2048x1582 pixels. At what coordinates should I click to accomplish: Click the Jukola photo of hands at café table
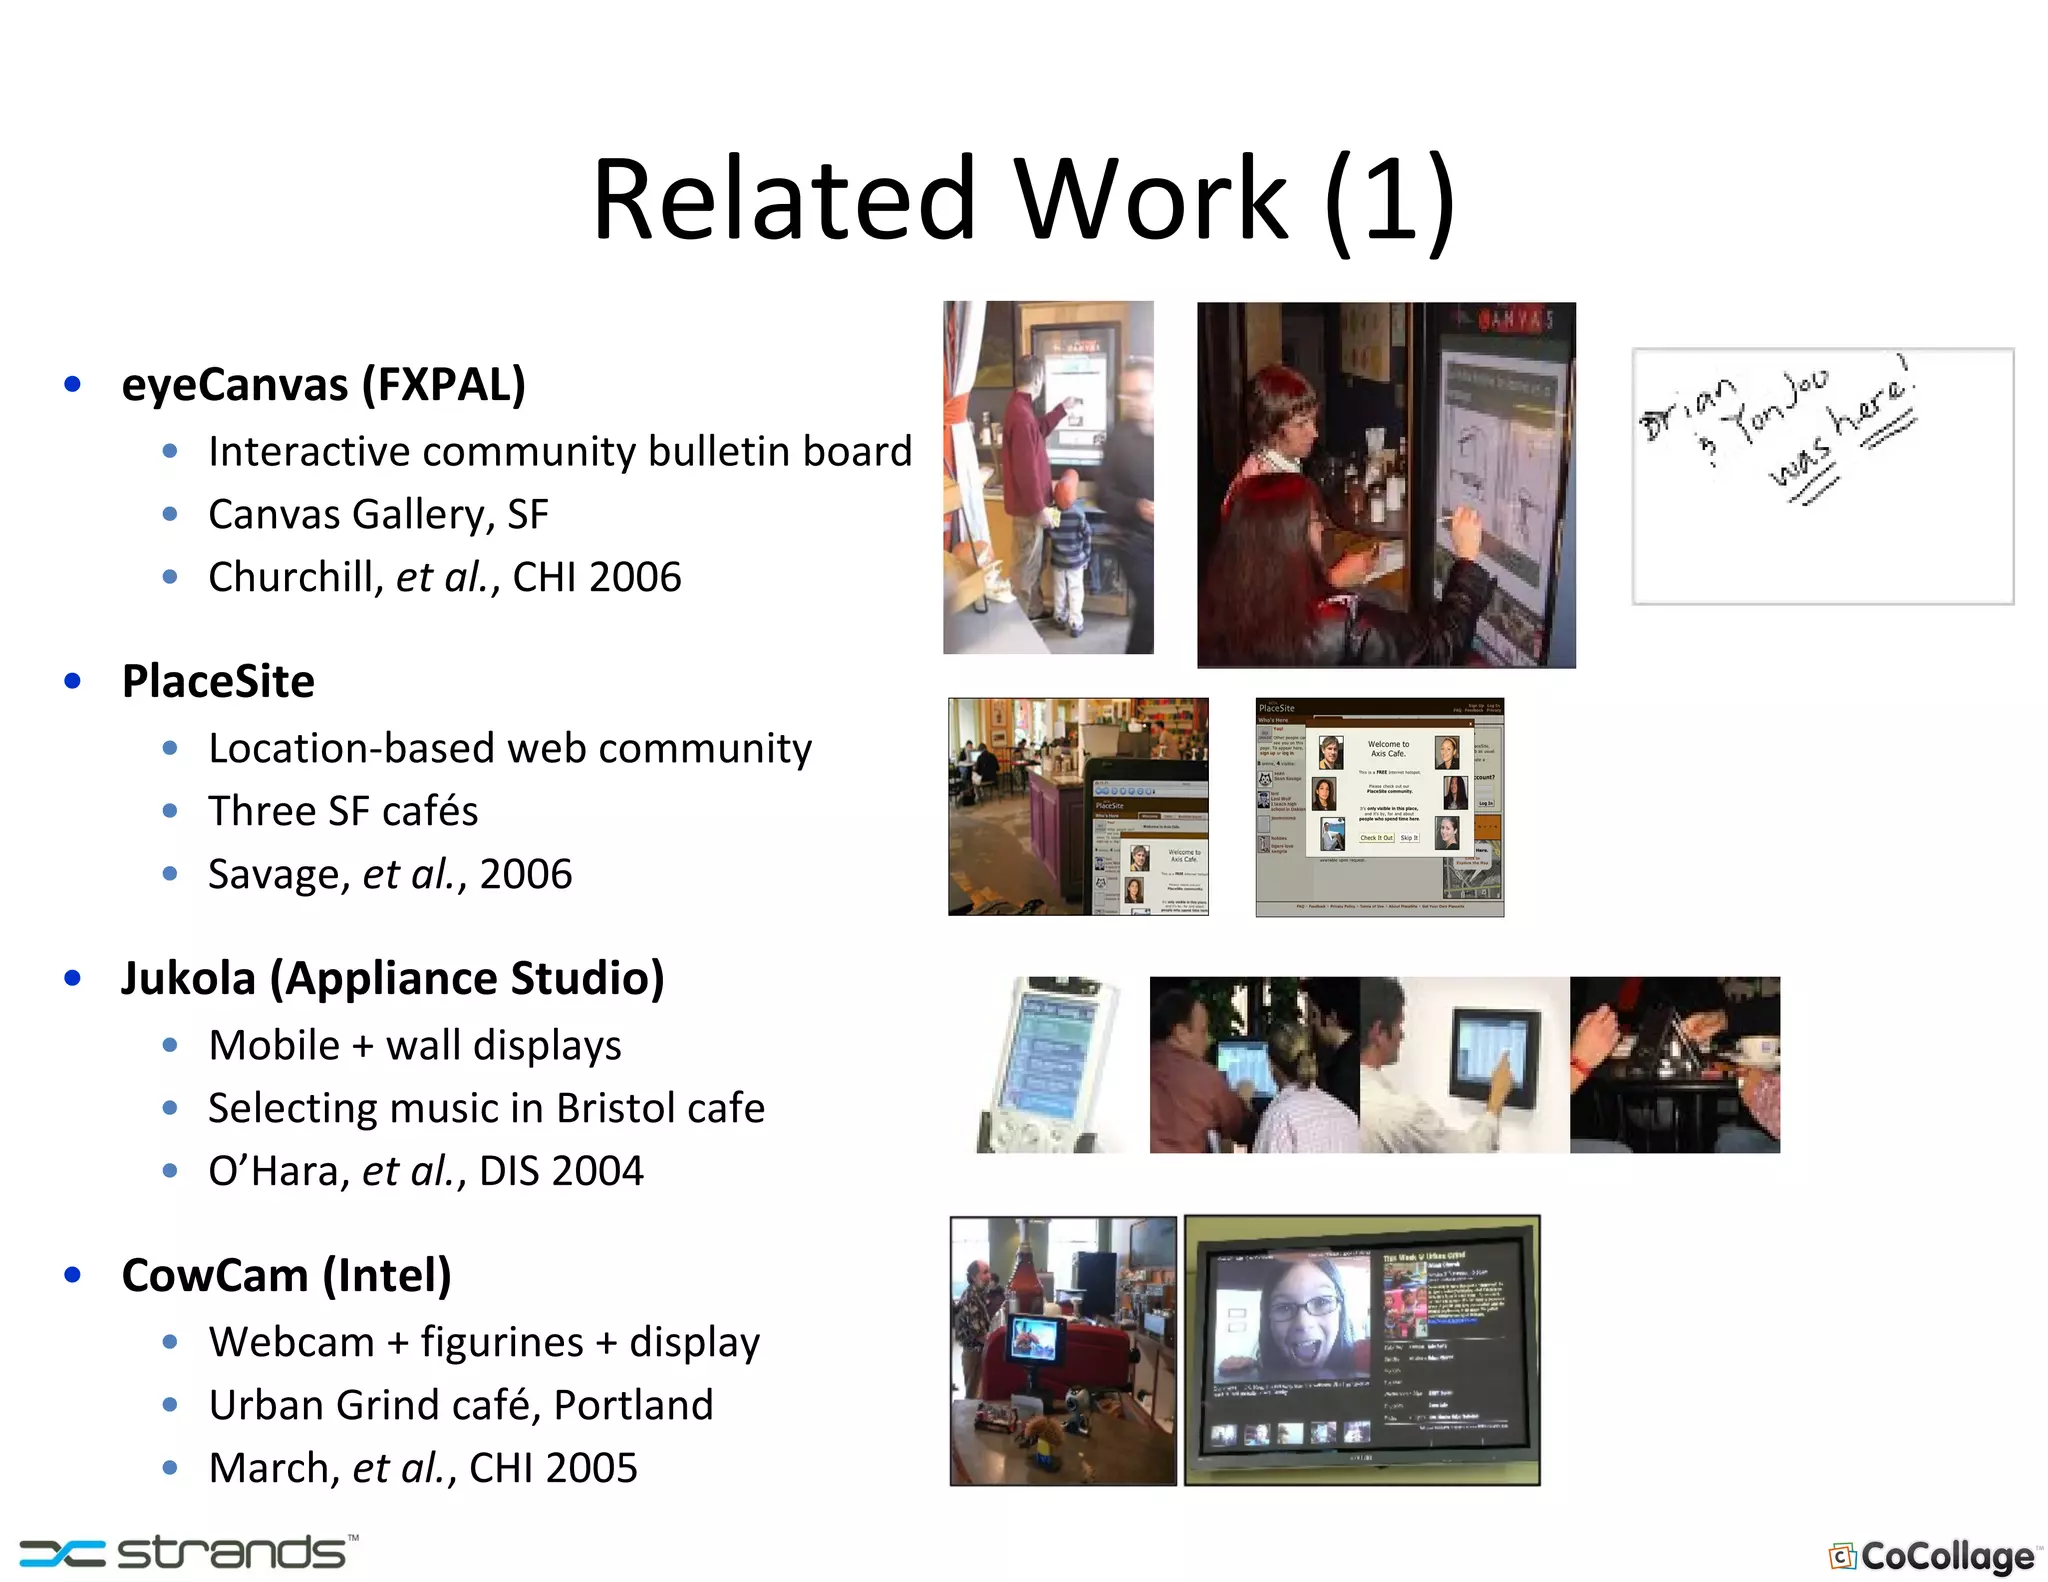(x=1675, y=1065)
